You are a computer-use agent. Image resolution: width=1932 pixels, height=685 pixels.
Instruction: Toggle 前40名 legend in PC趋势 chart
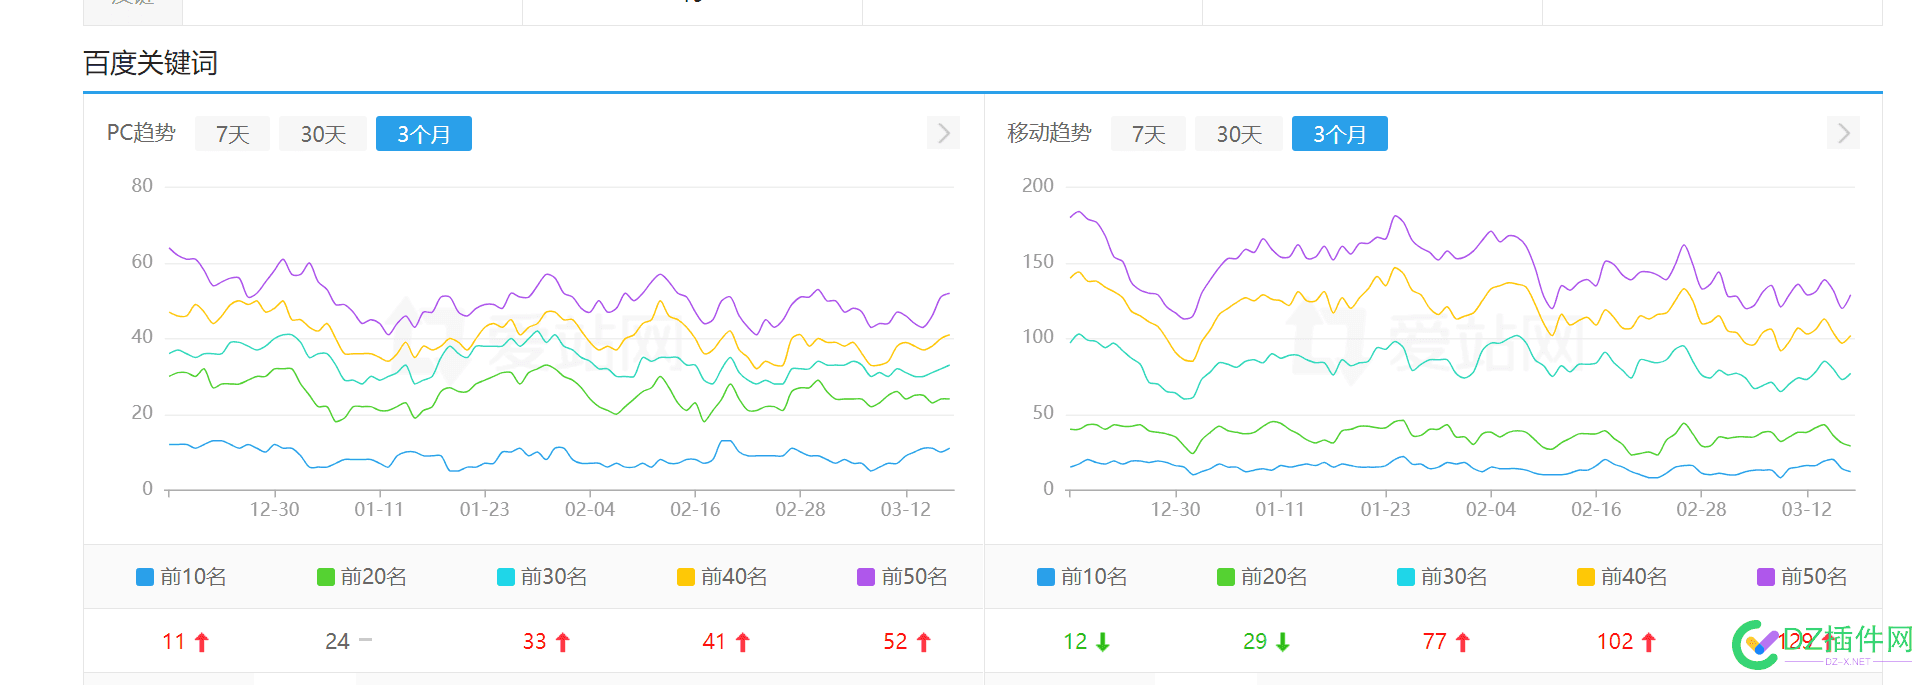tap(722, 577)
